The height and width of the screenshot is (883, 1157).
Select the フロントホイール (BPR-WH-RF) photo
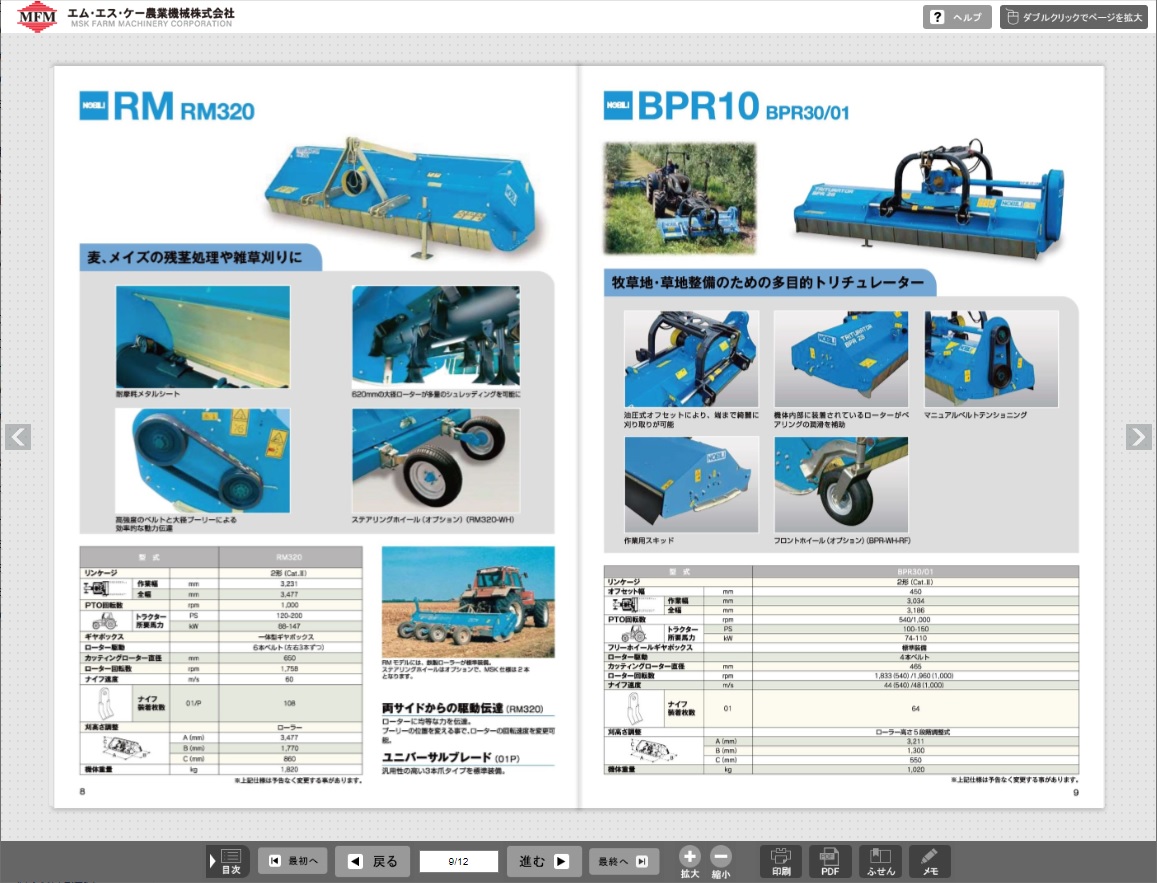[x=841, y=484]
